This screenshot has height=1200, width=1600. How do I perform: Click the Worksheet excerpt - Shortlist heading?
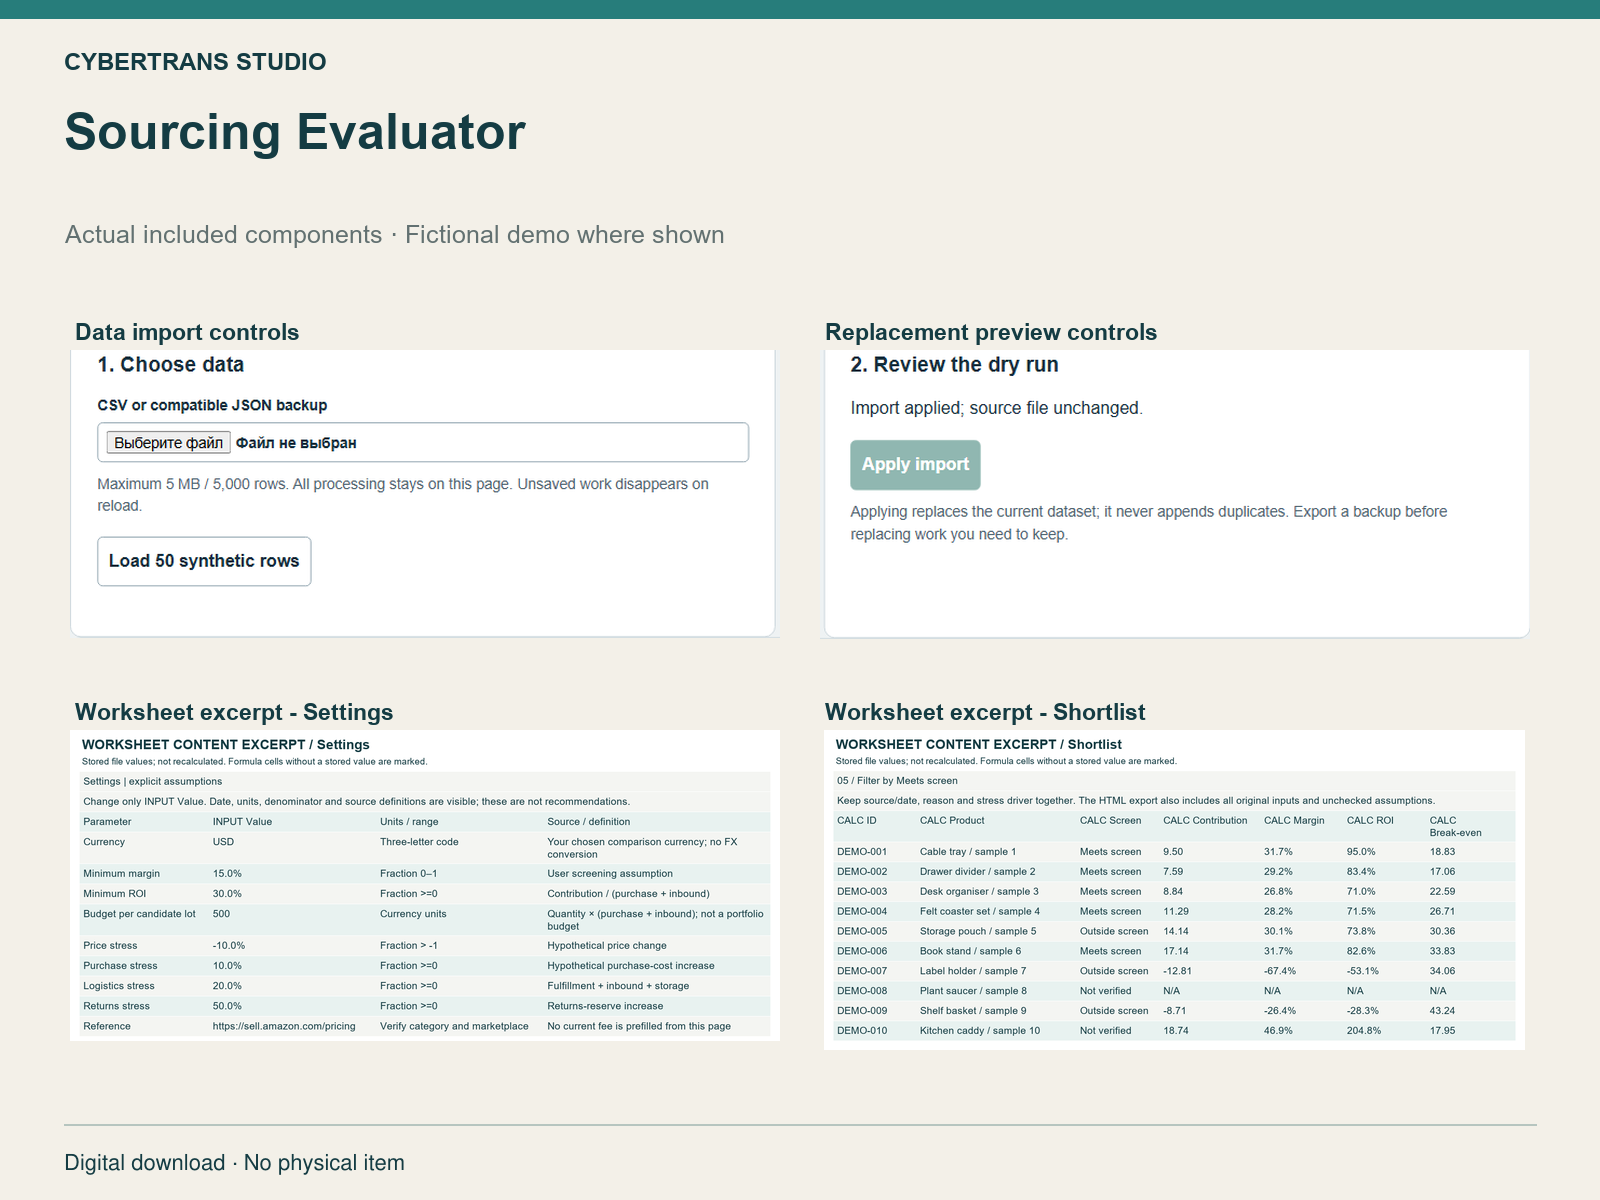pos(985,712)
